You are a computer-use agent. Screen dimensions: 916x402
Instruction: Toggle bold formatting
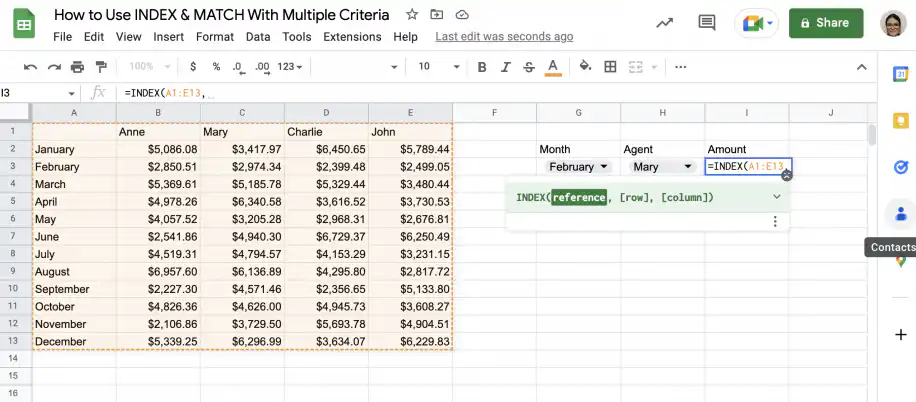(x=482, y=67)
